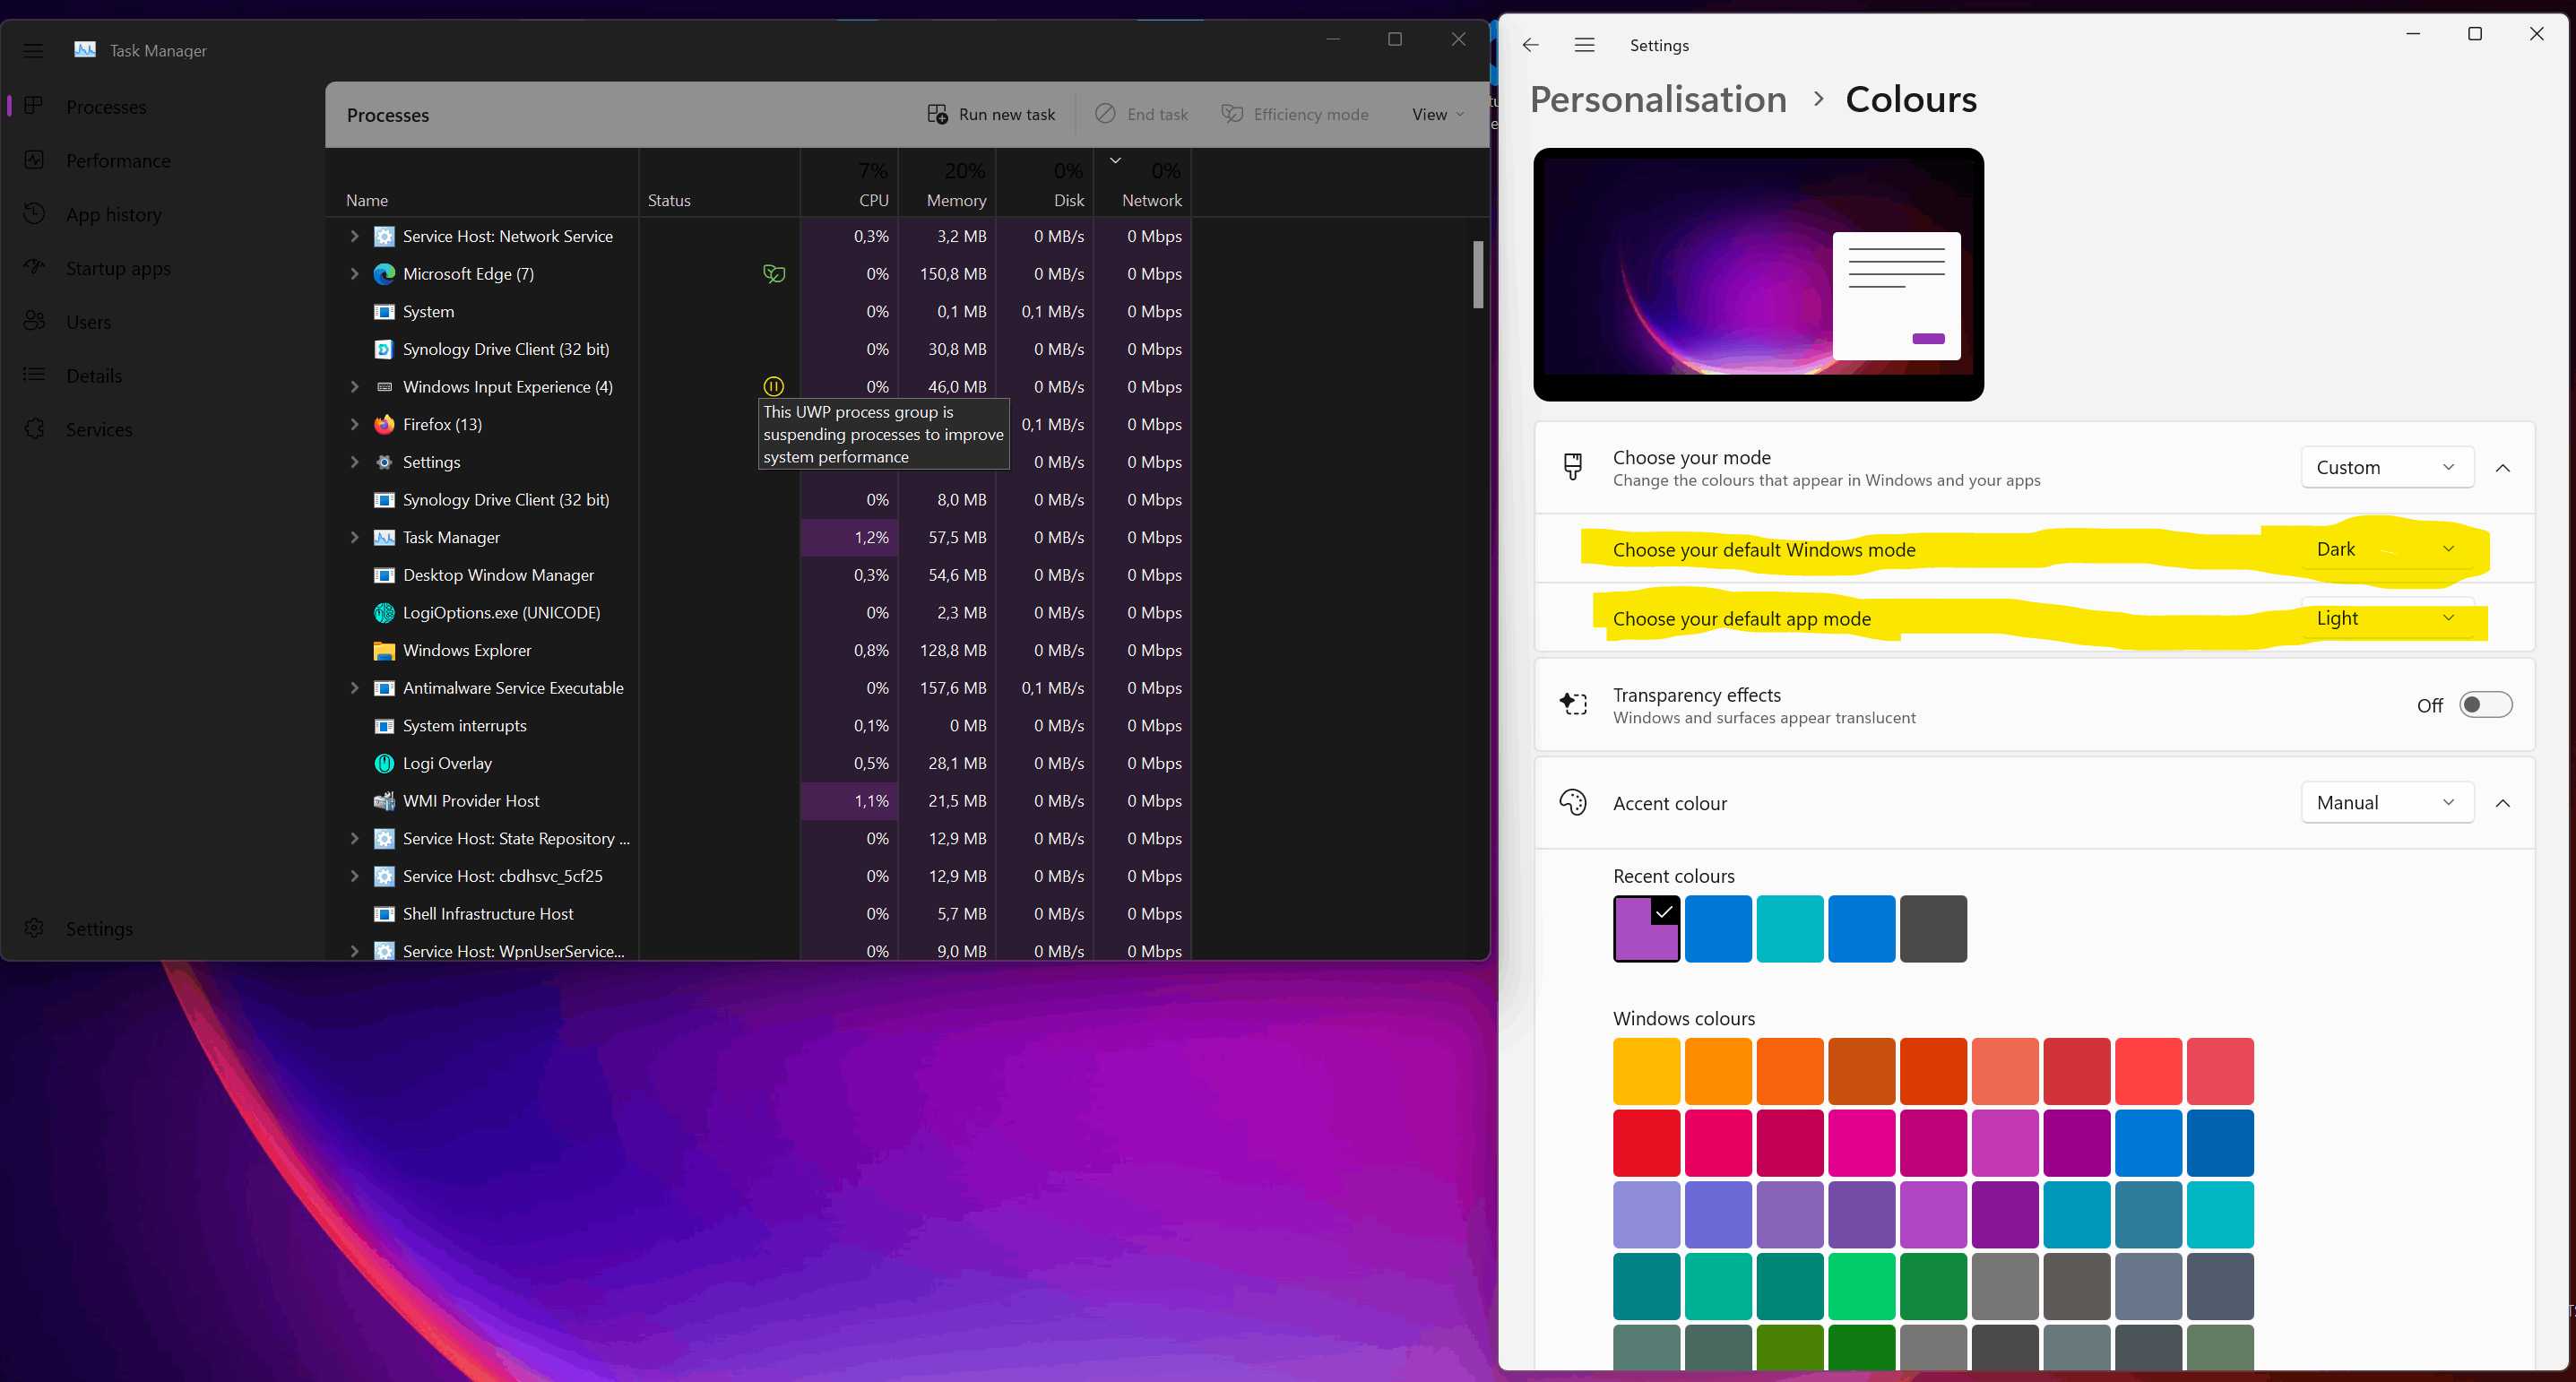Expand the Antimalware Service Executable row

coord(354,688)
